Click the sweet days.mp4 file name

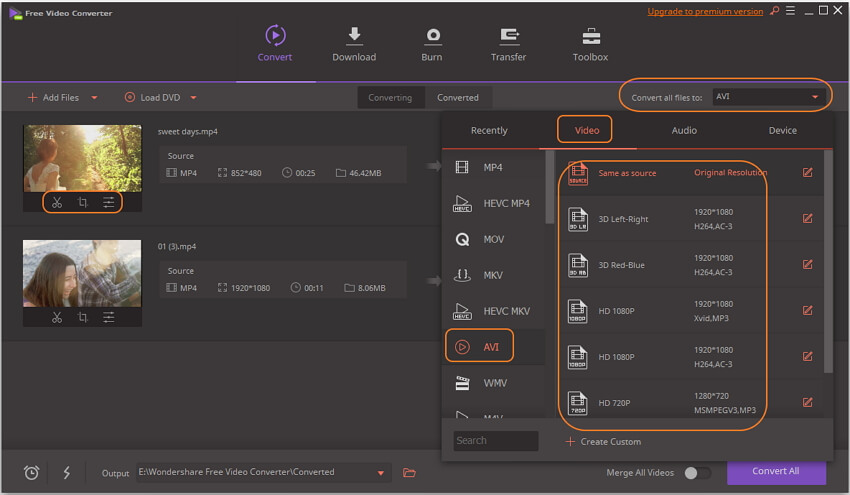pyautogui.click(x=188, y=132)
